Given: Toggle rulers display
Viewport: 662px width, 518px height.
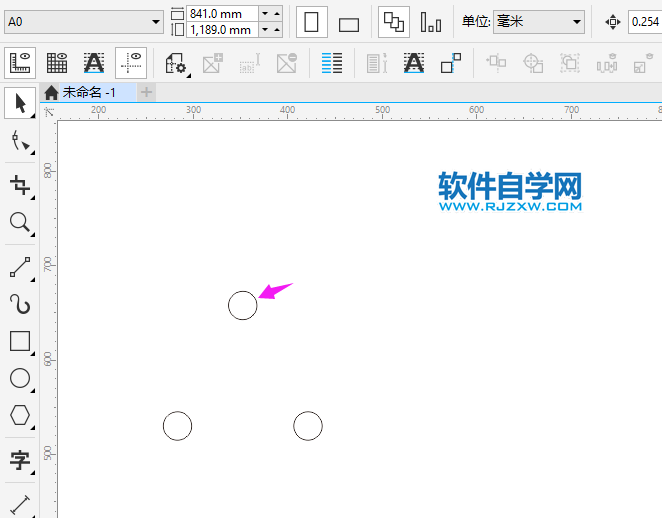Looking at the screenshot, I should click(x=20, y=63).
